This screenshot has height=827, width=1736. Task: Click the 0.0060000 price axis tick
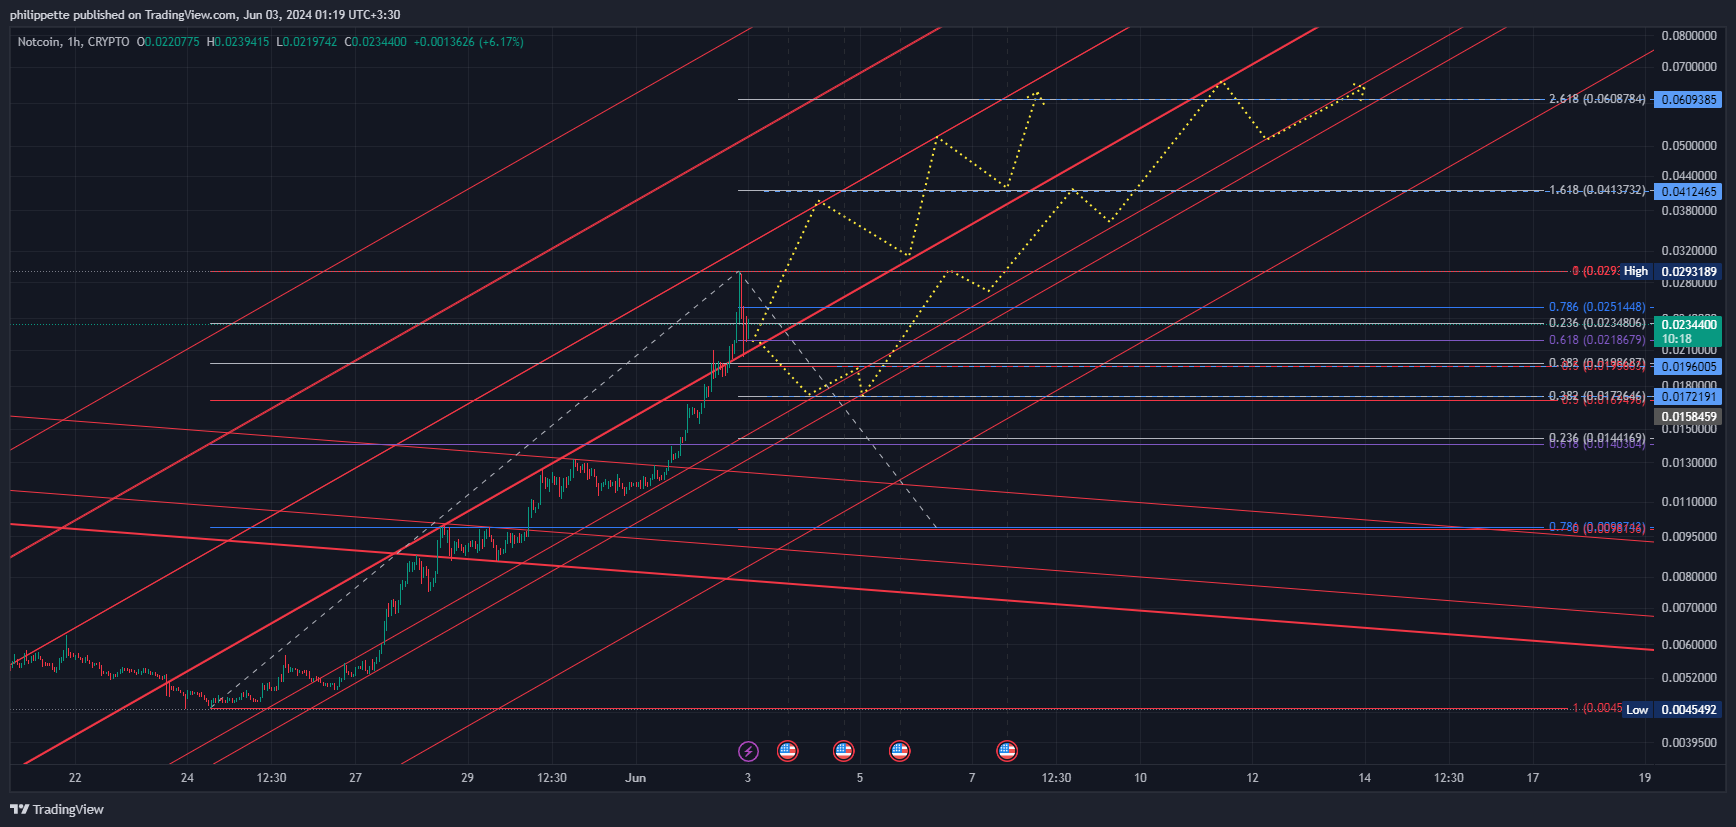(x=1689, y=645)
